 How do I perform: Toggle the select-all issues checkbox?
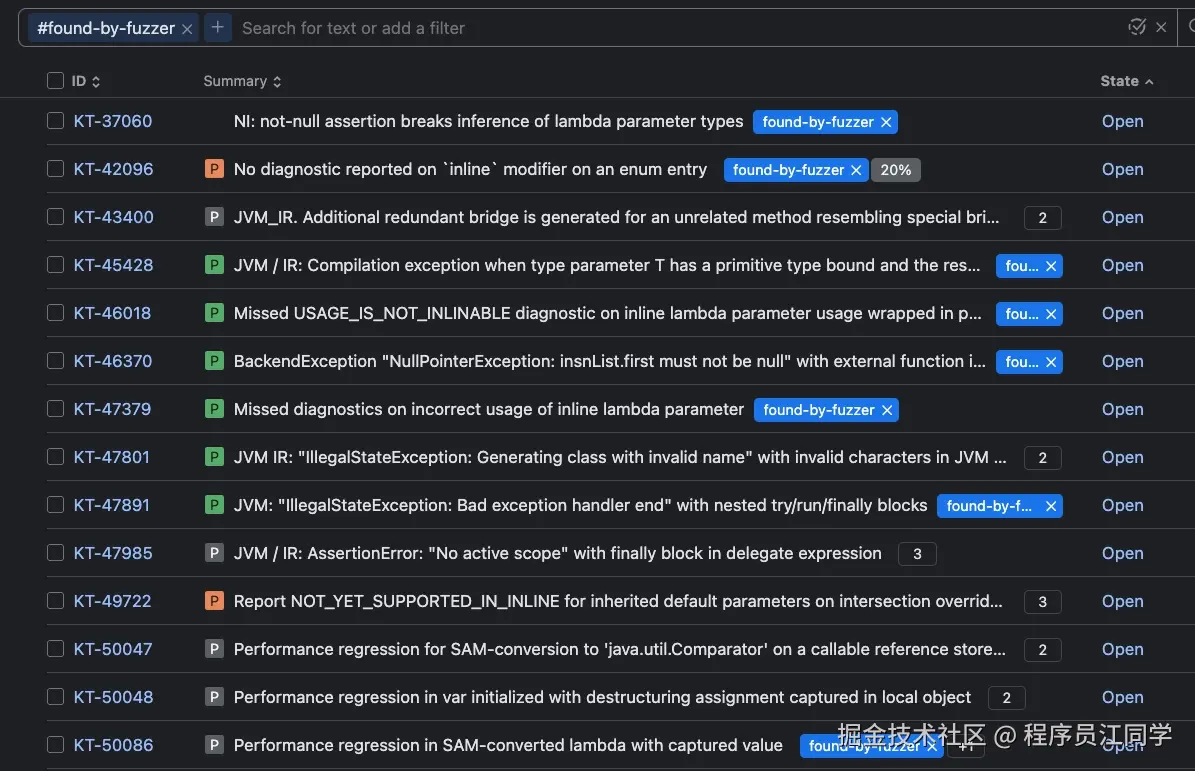tap(56, 81)
